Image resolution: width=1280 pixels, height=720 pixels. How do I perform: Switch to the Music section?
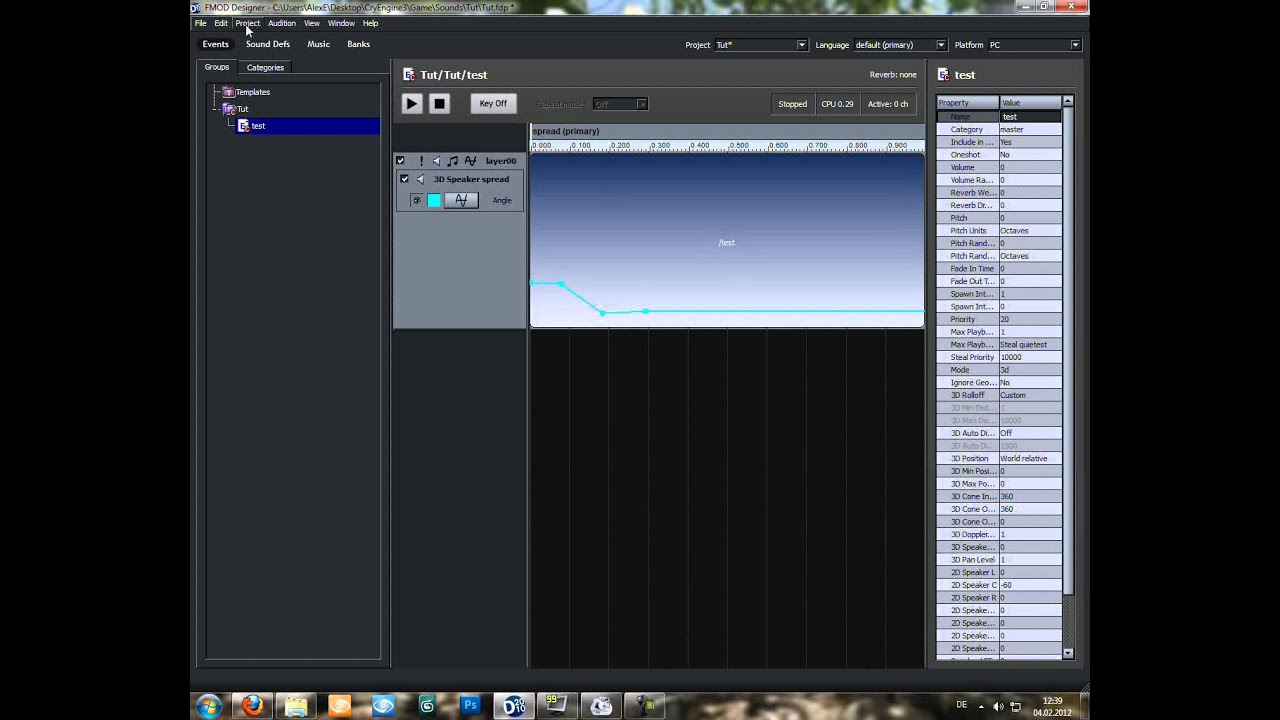coord(318,44)
